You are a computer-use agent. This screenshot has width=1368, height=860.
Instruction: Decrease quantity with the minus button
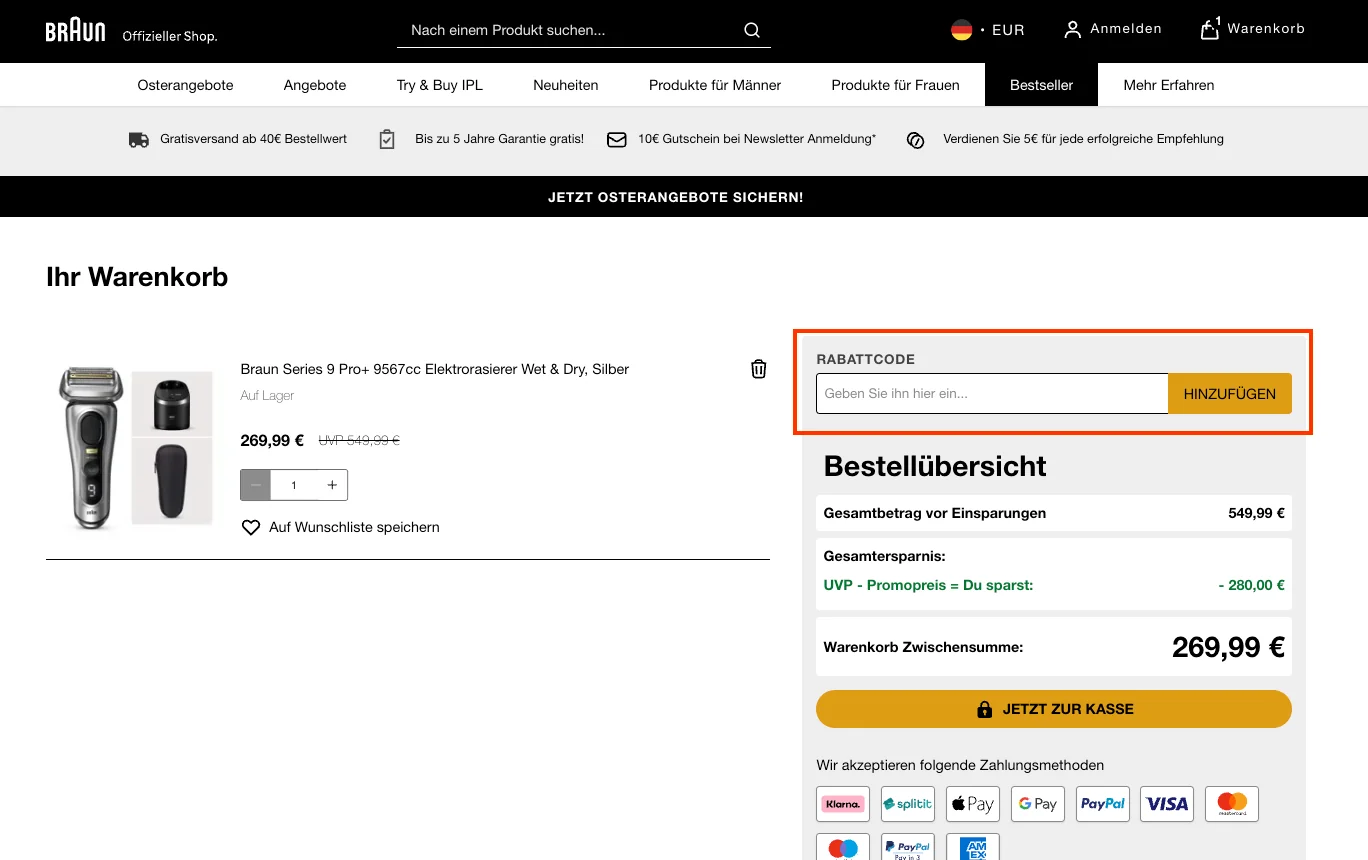256,485
